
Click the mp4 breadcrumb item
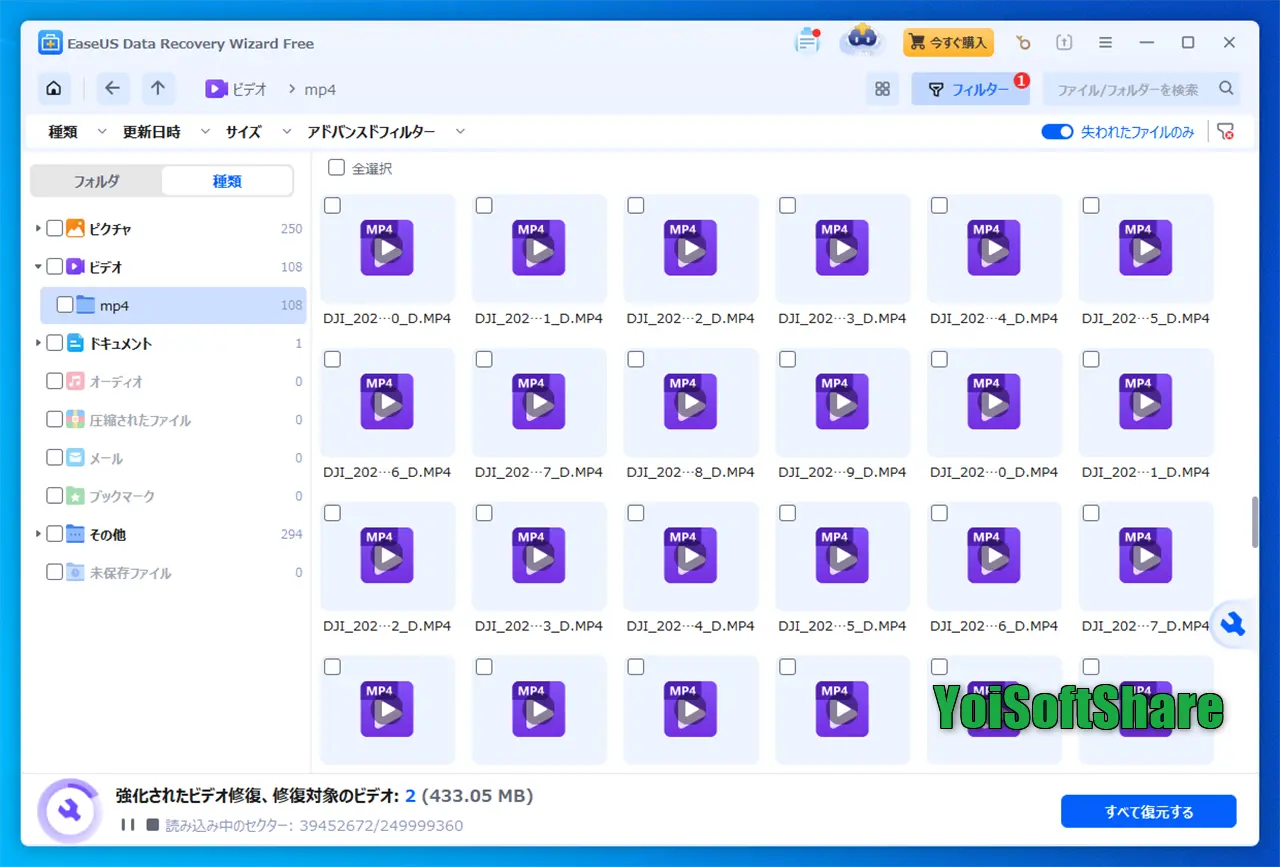pos(320,90)
